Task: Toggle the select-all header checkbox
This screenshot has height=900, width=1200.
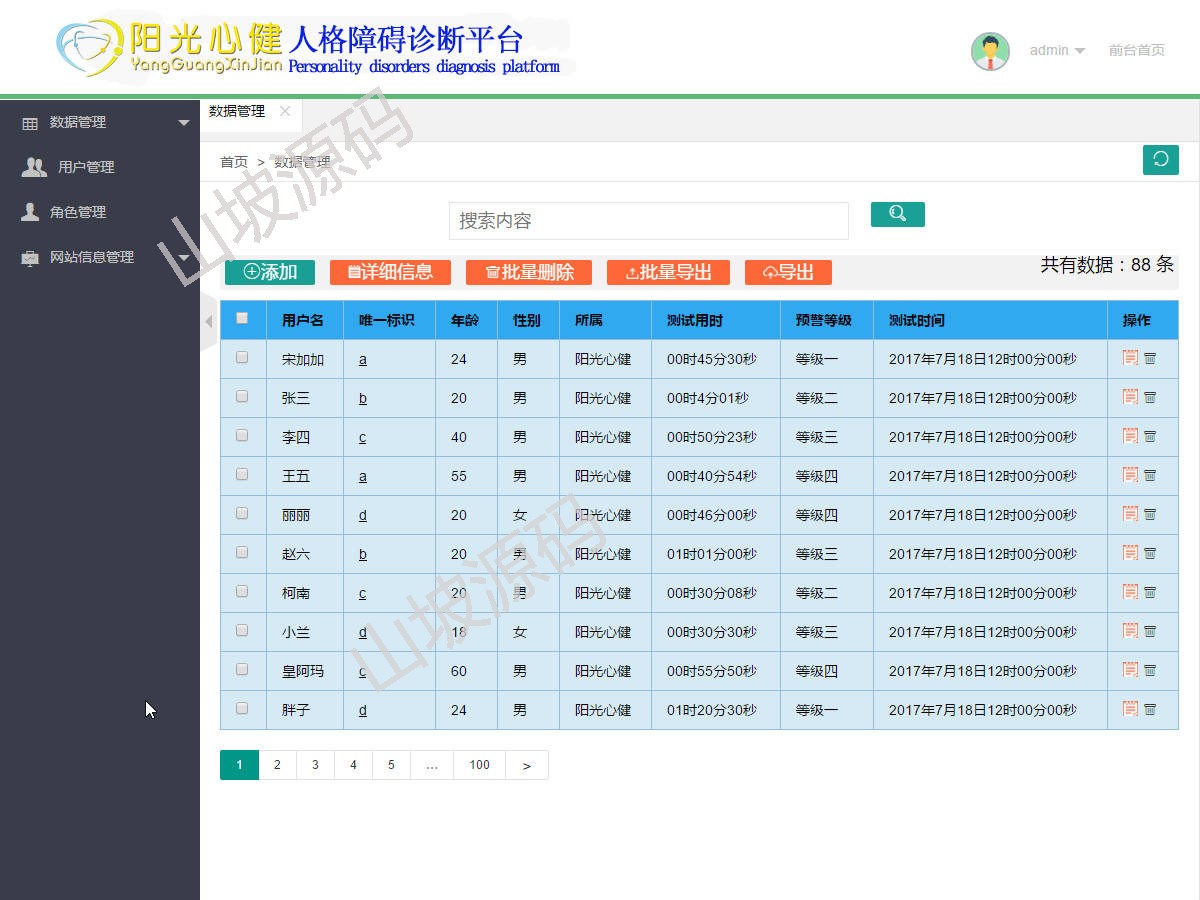Action: 242,319
